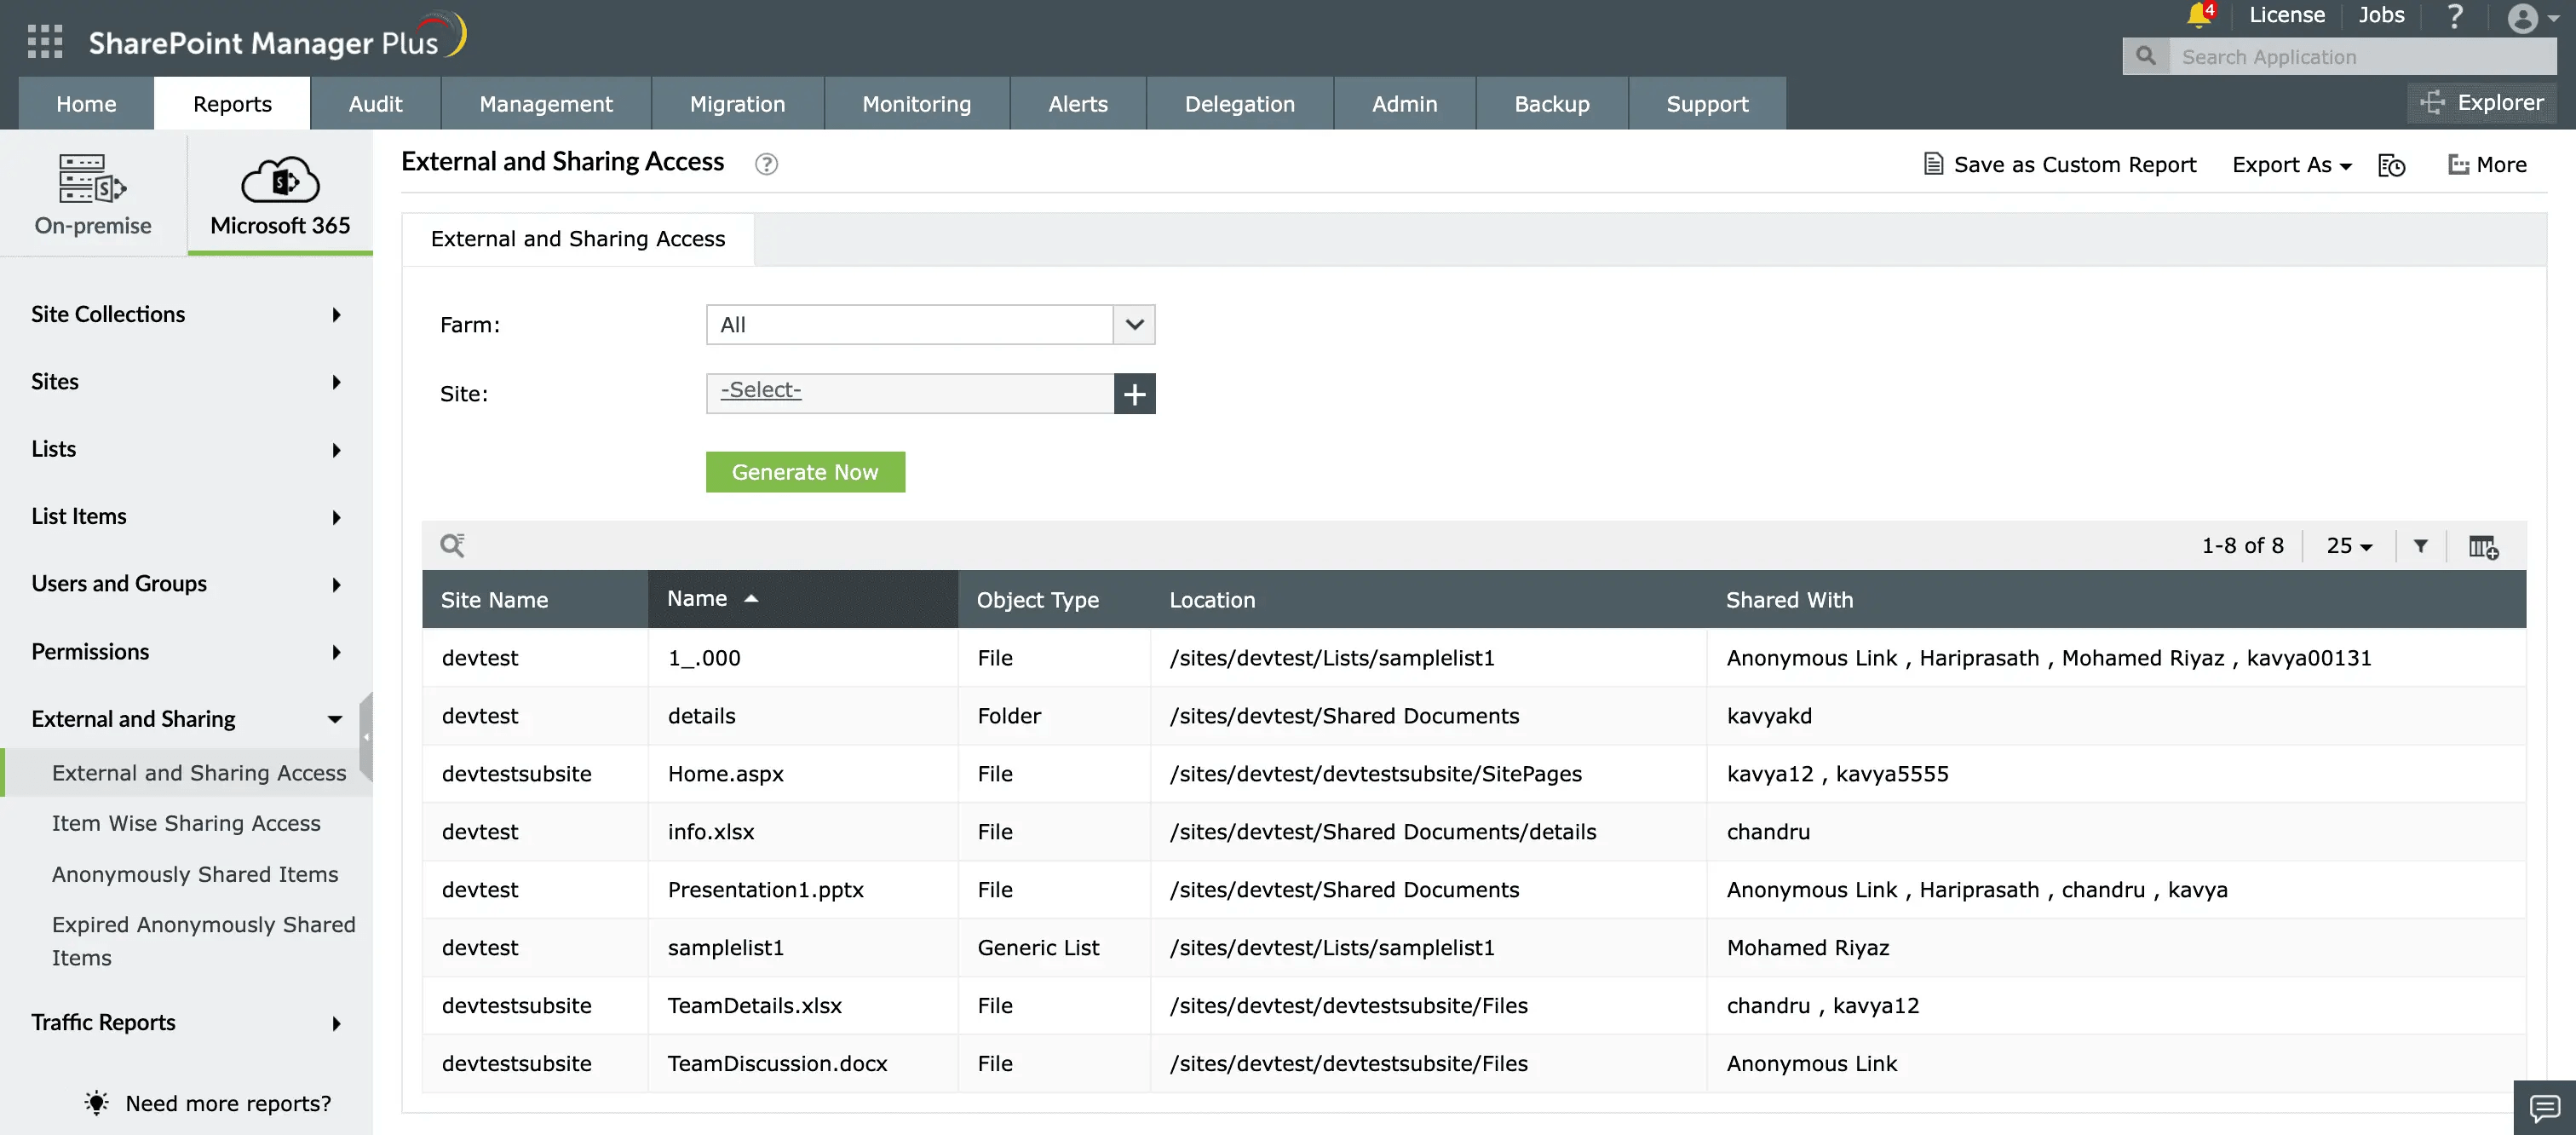Click the Site -Select- field
The image size is (2576, 1135).
point(909,394)
